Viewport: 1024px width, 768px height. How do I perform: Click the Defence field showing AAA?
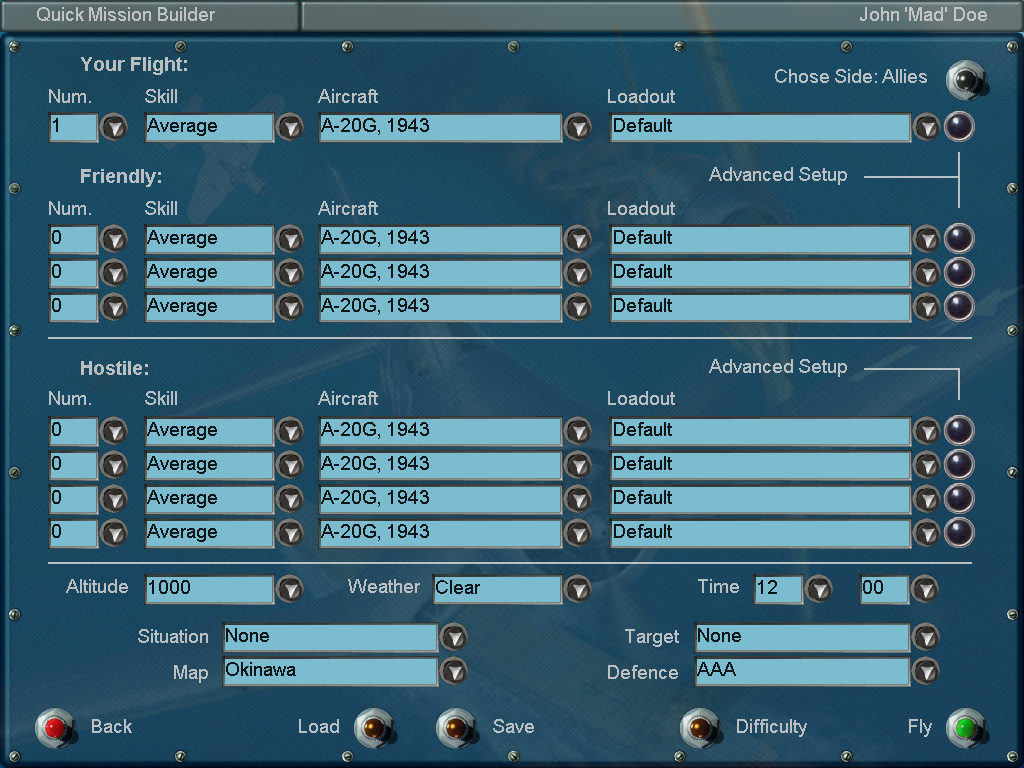coord(803,671)
